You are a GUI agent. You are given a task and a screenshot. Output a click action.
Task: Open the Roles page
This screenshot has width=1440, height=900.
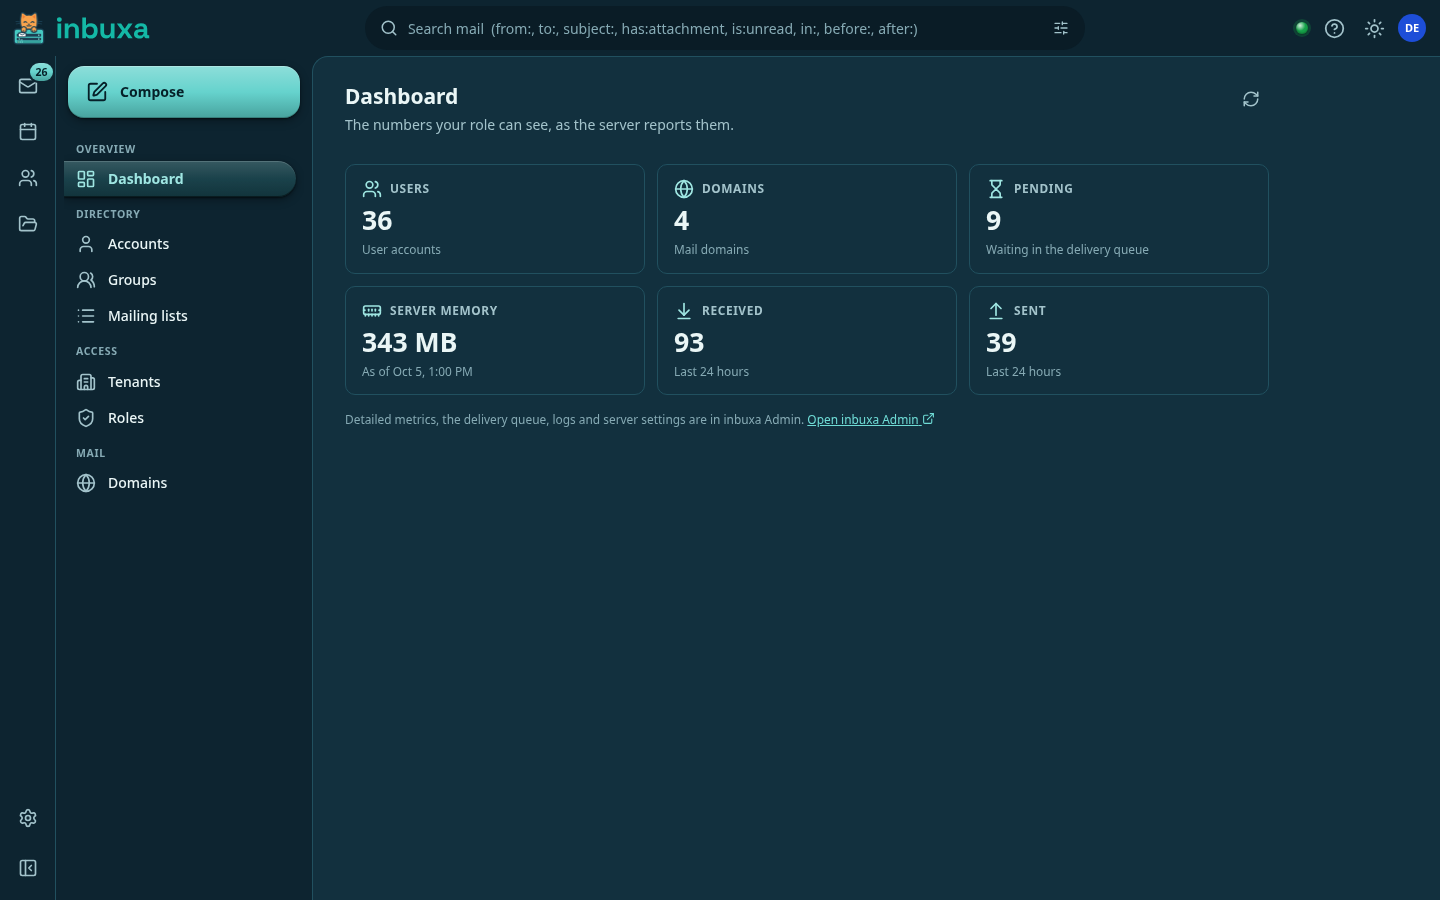[x=180, y=418]
